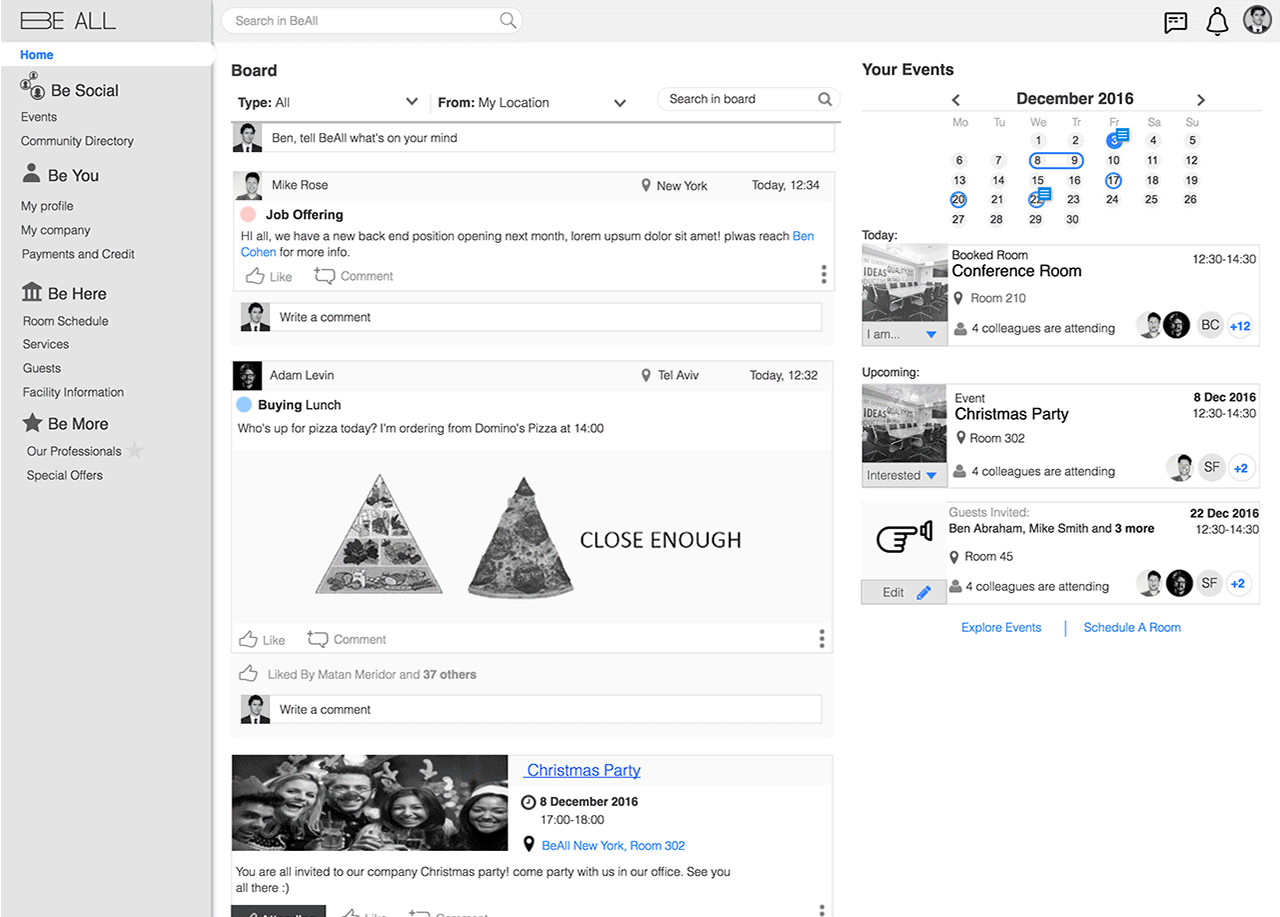Click the location pin beside Tel Aviv
The image size is (1280, 917).
(646, 375)
